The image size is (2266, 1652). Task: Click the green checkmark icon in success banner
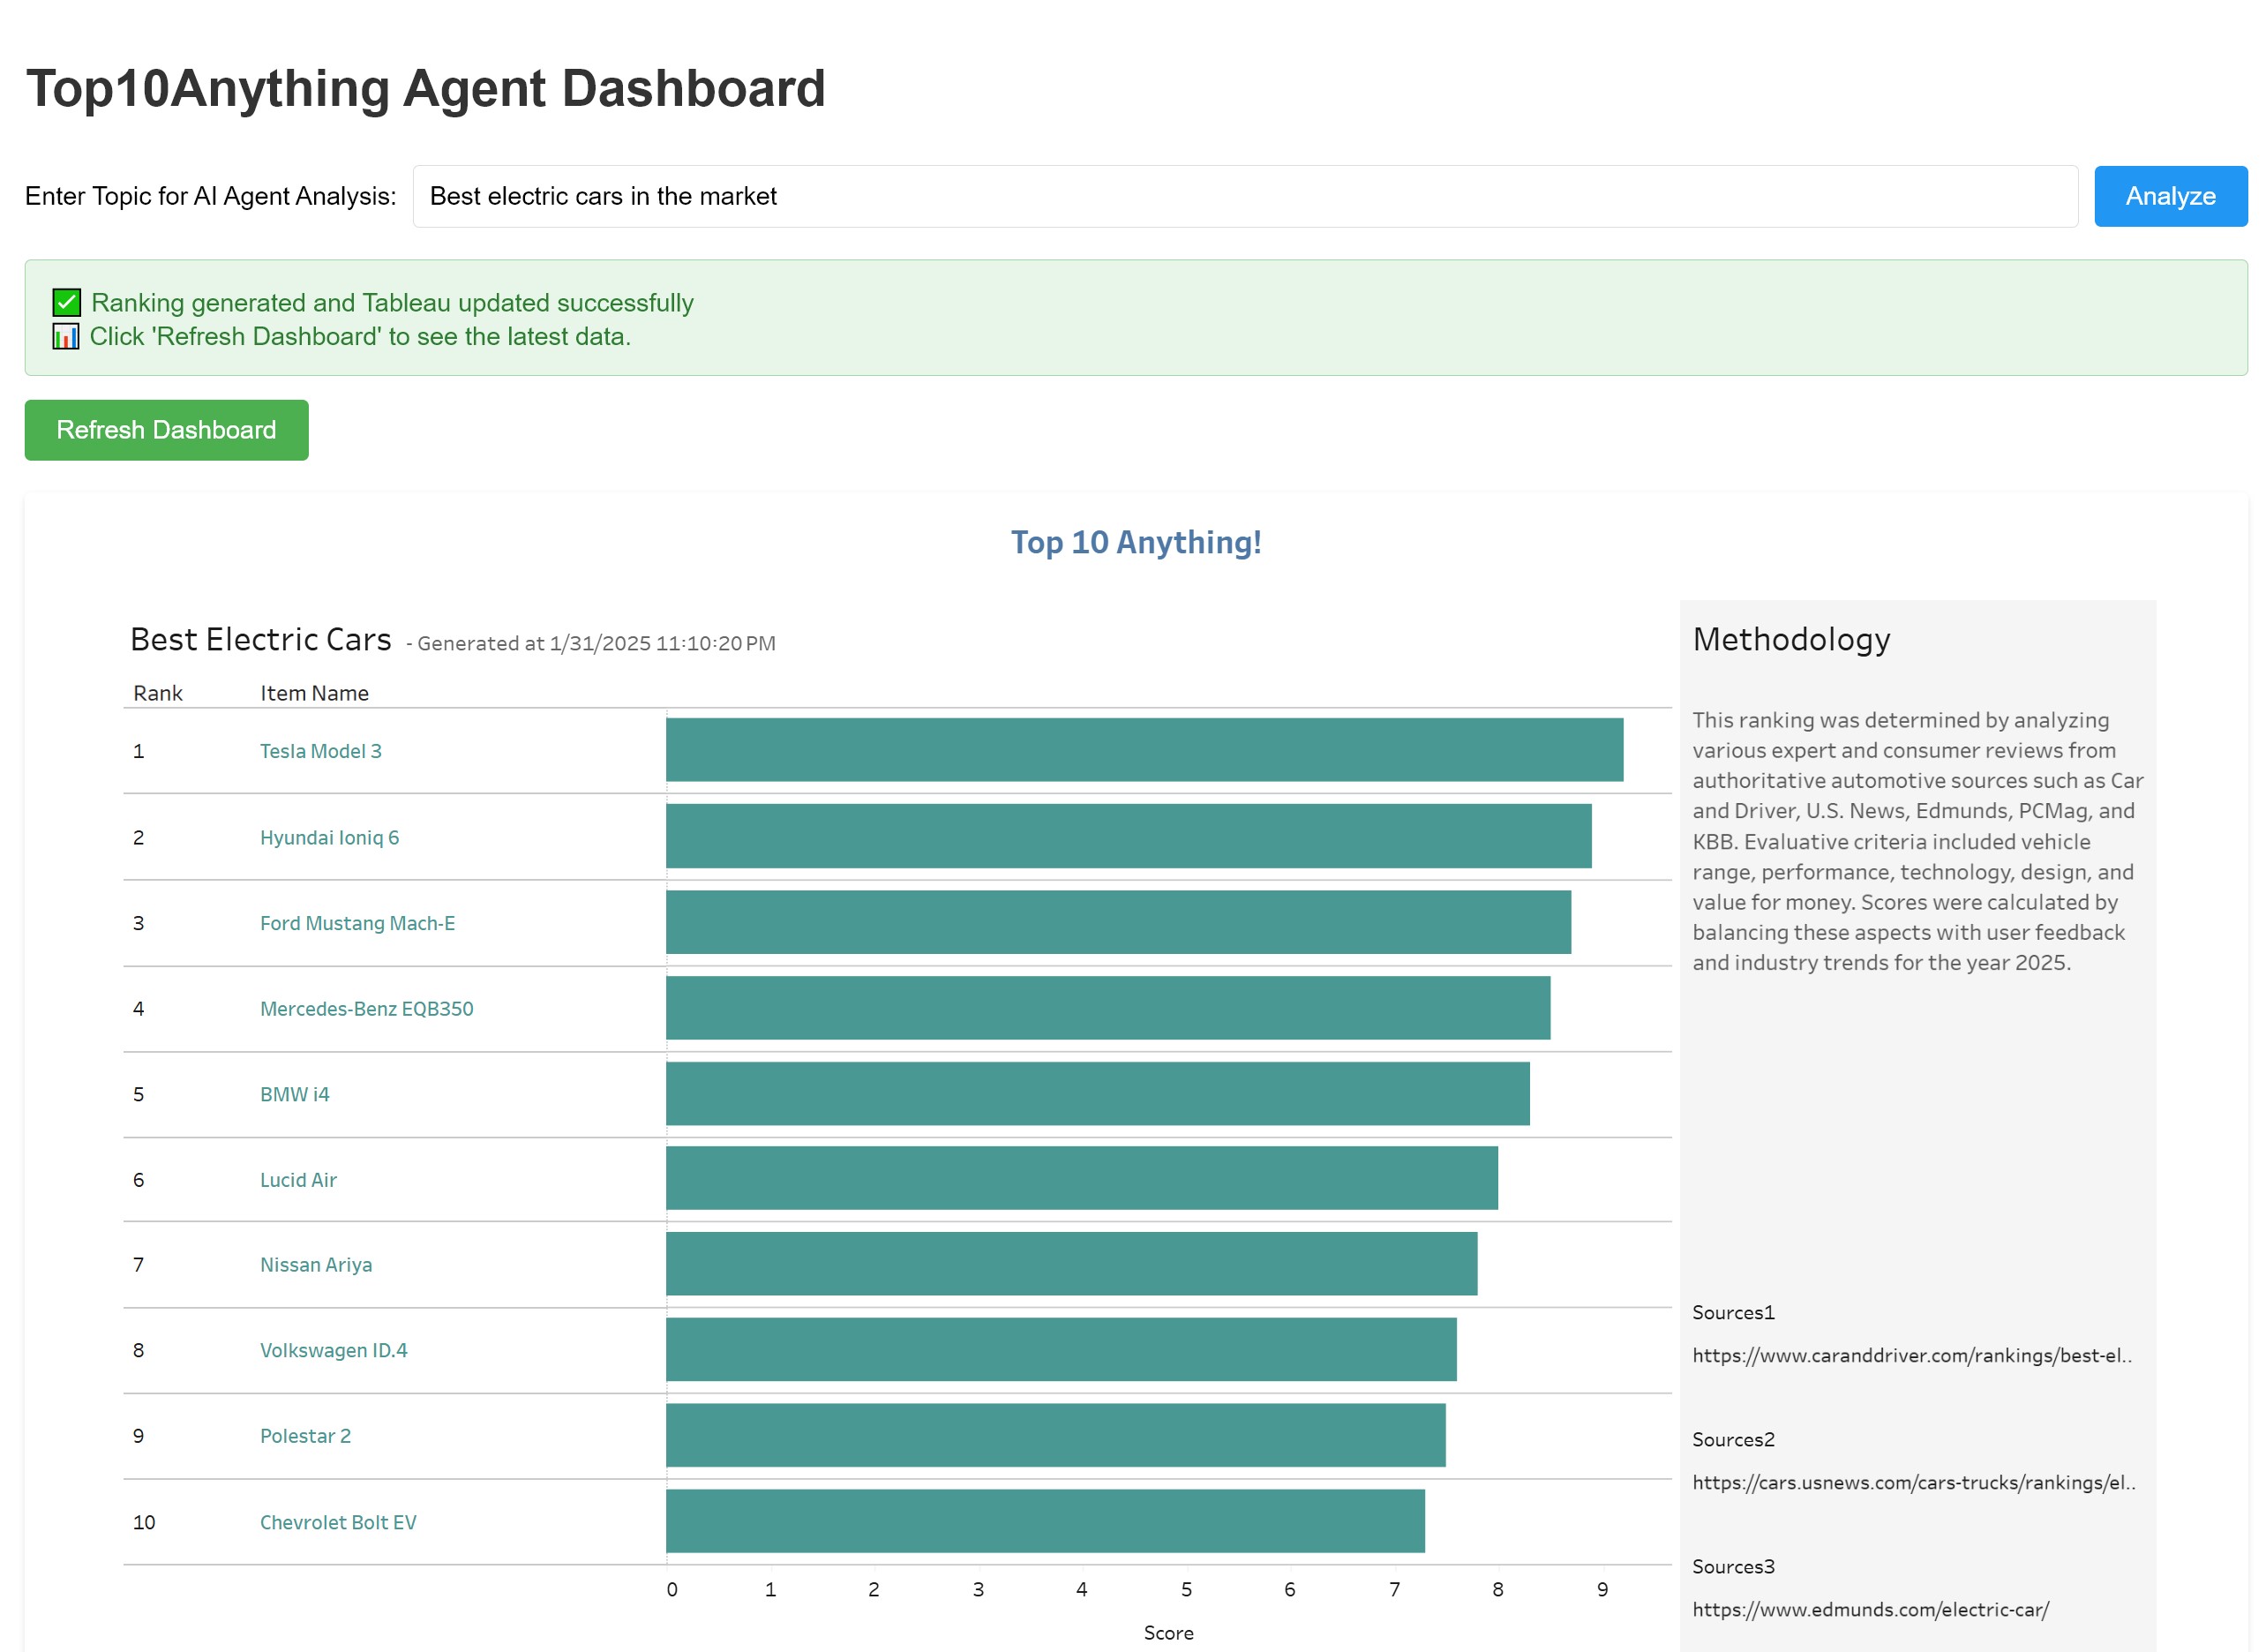tap(66, 302)
